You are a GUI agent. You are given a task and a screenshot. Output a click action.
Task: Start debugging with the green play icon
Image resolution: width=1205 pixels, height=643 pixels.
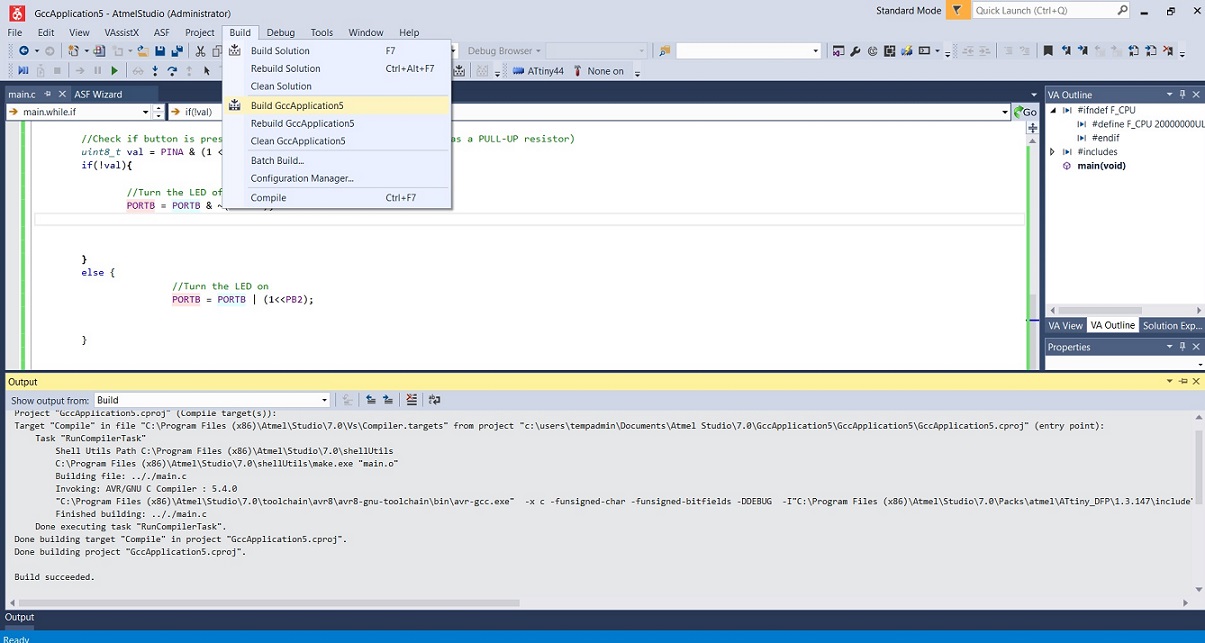pos(114,70)
